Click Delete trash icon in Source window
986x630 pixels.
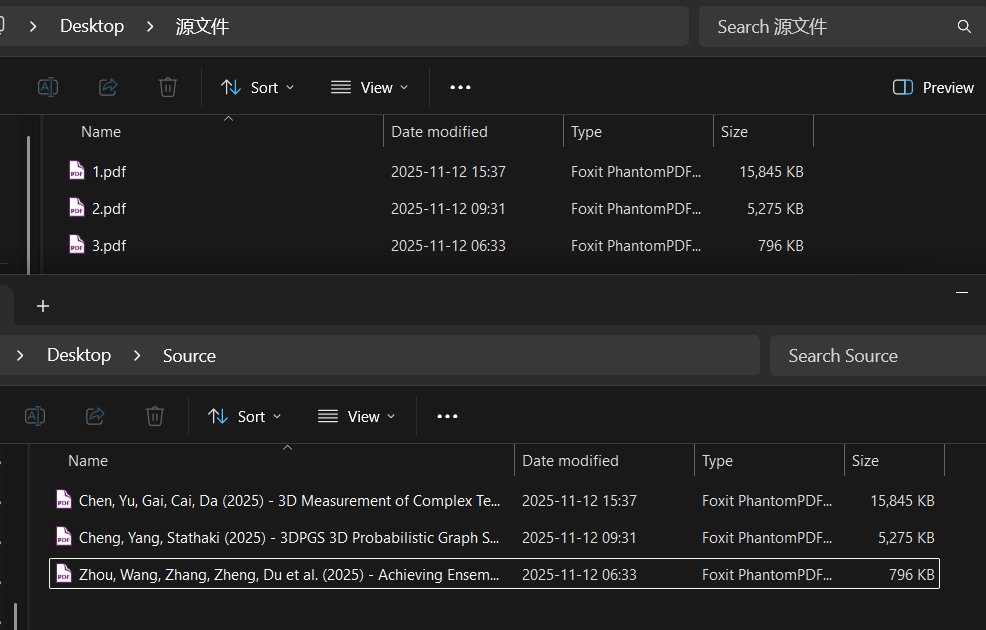point(155,416)
